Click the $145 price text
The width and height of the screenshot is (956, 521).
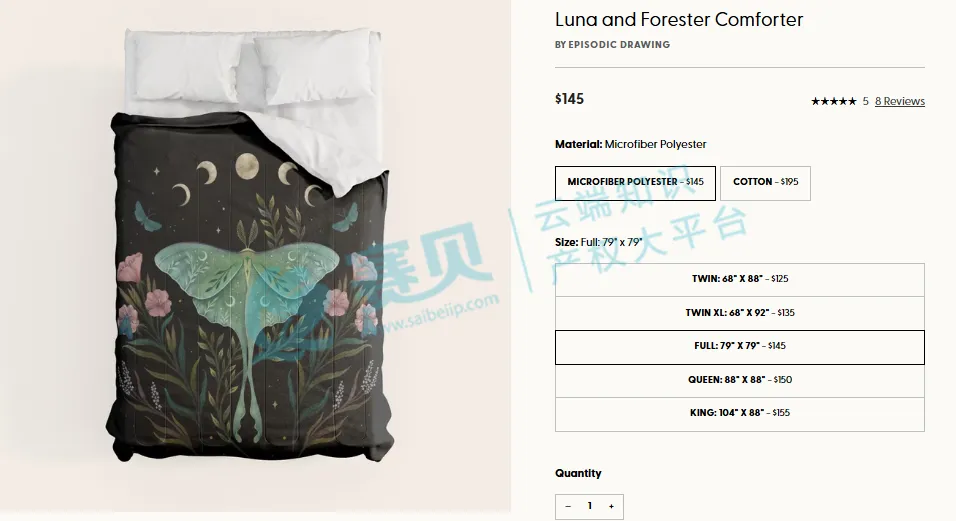[x=569, y=99]
